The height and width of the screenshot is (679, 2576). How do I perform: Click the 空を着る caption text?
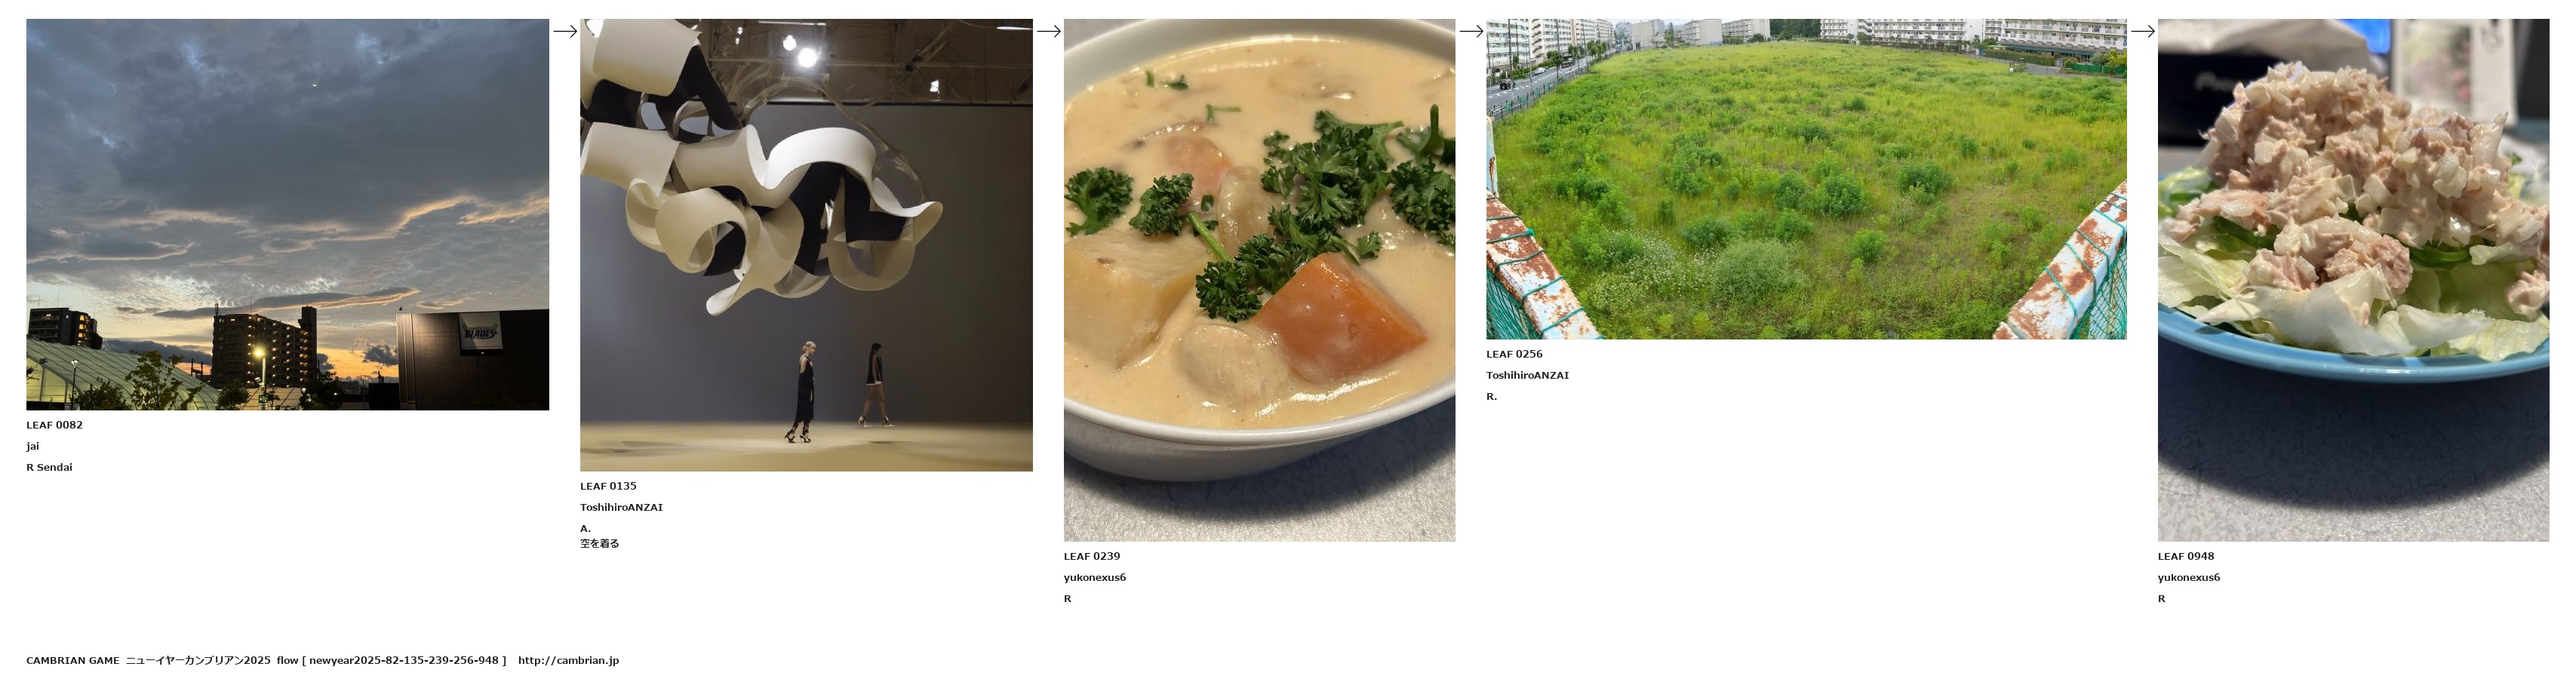tap(599, 544)
